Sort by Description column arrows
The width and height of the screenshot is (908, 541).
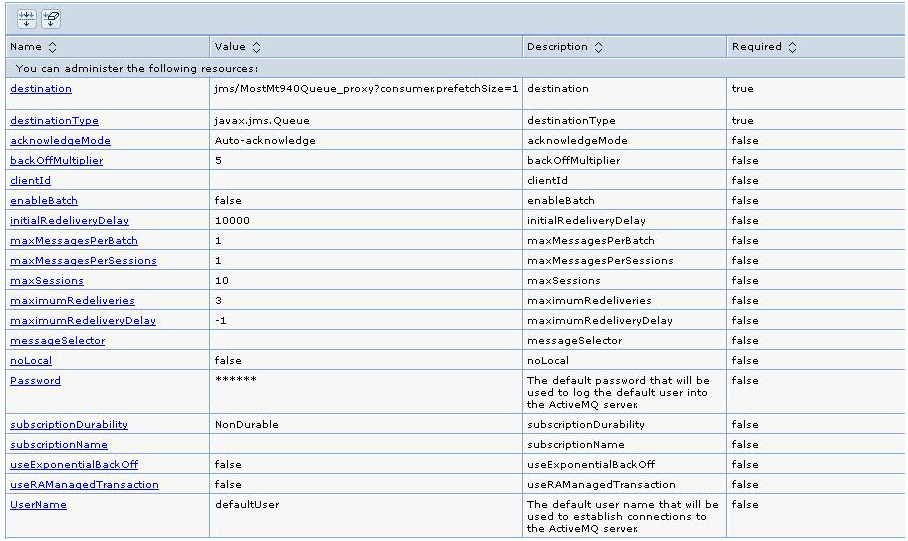(598, 47)
